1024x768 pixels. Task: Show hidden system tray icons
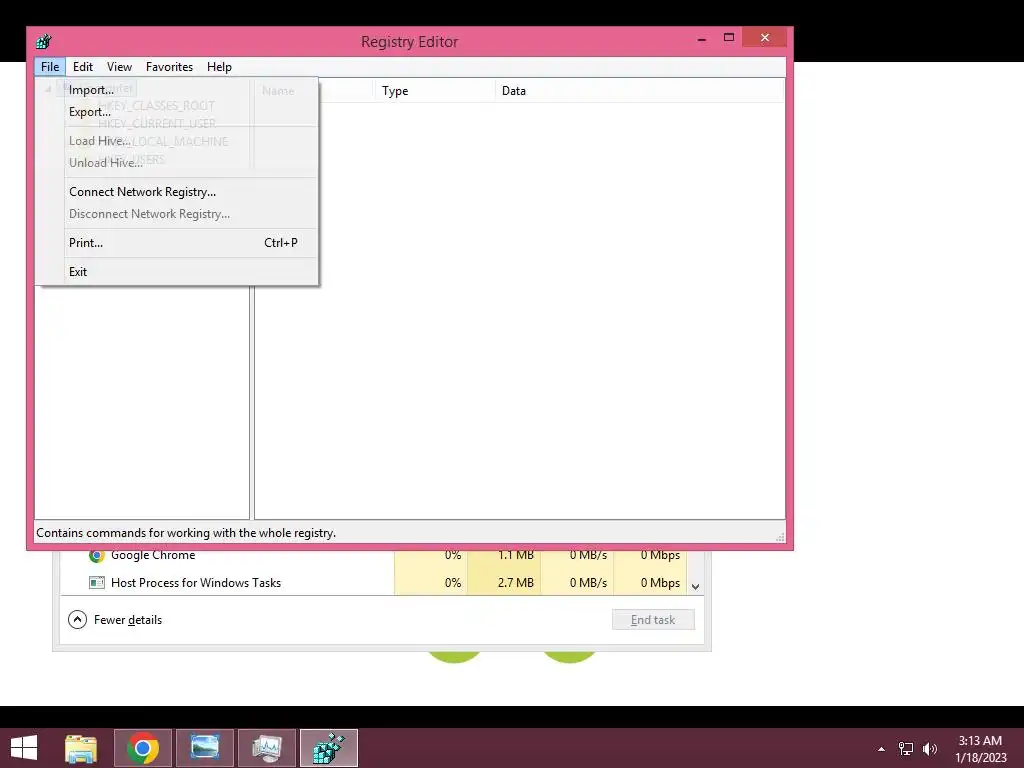point(882,749)
